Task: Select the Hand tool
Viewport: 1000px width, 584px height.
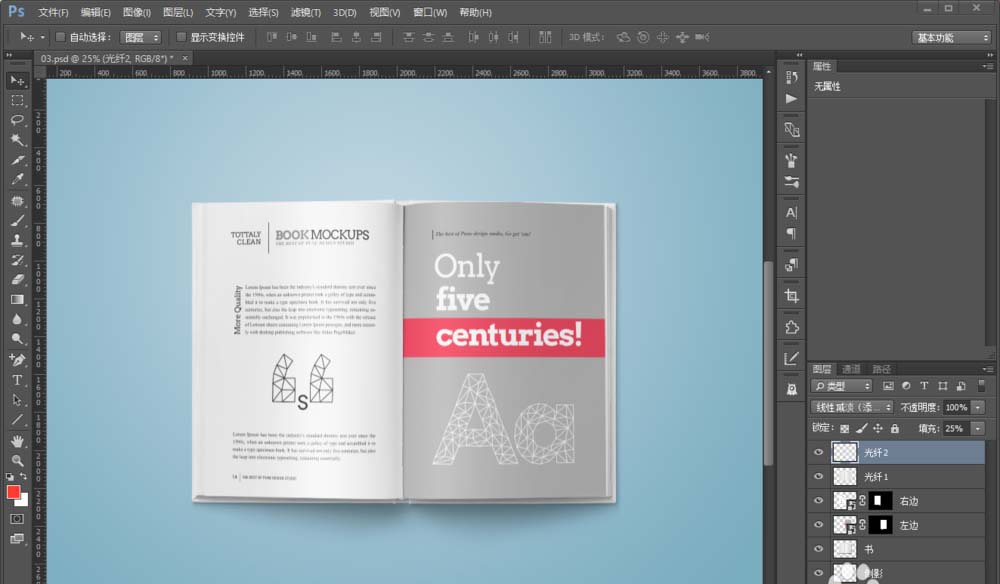Action: pos(18,441)
